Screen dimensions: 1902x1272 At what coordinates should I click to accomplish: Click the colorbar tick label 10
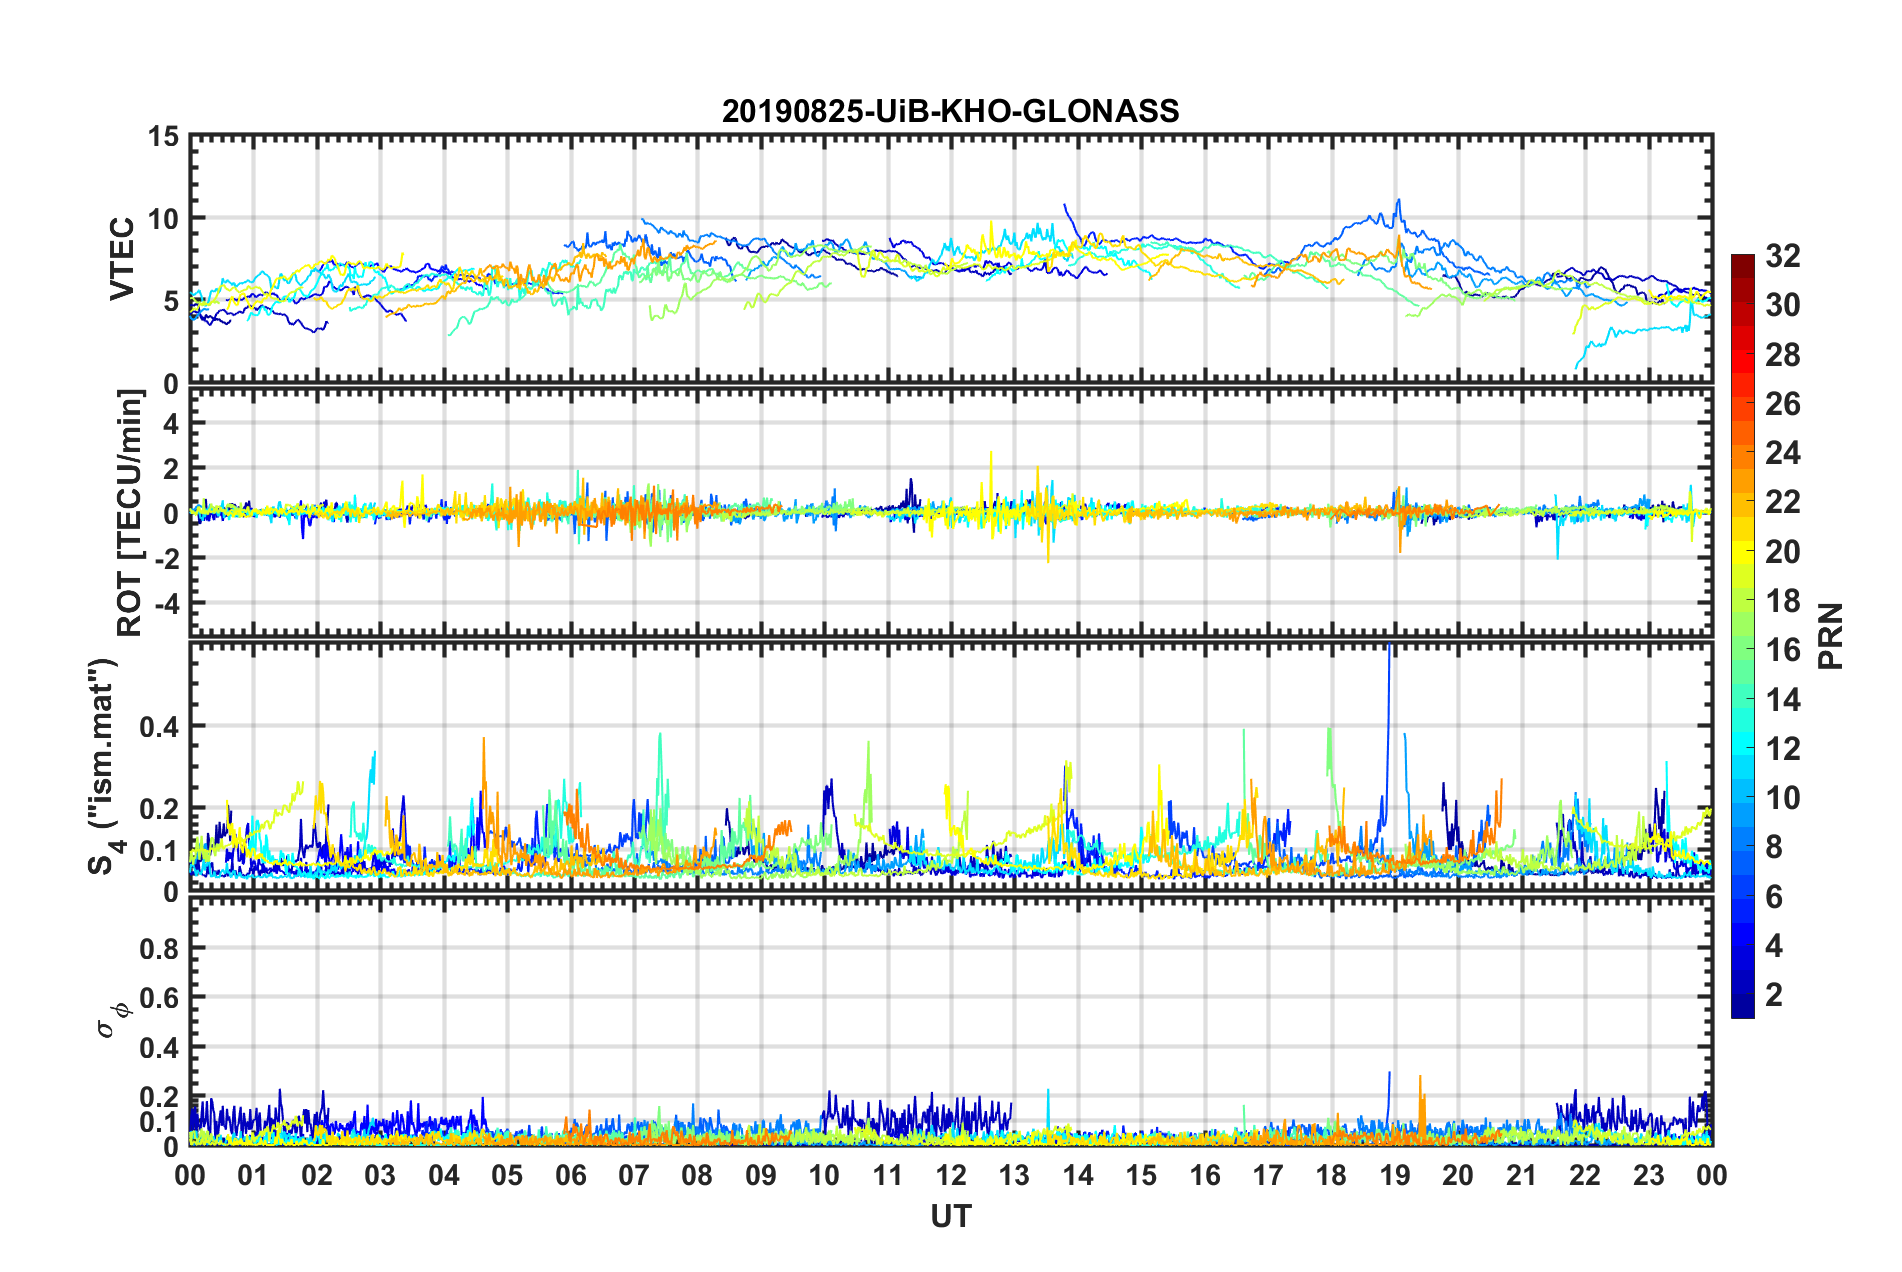pyautogui.click(x=1783, y=798)
